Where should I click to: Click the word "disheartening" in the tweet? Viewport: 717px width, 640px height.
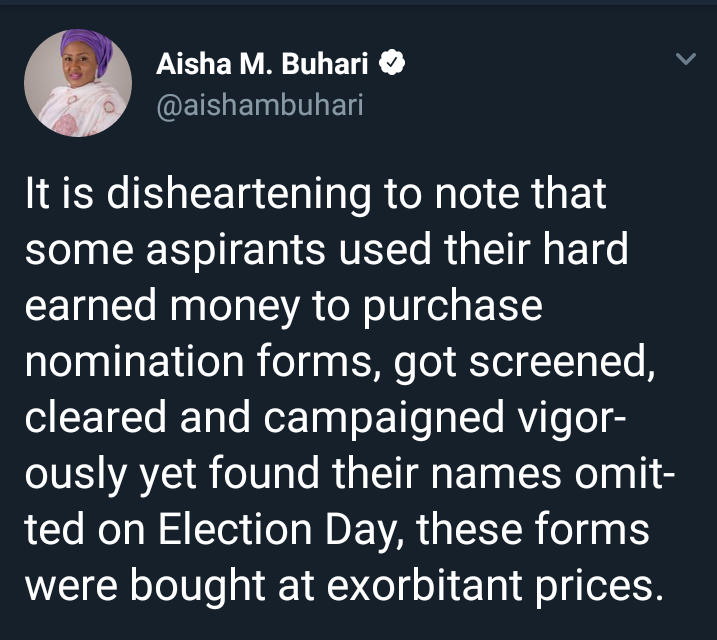click(x=239, y=194)
